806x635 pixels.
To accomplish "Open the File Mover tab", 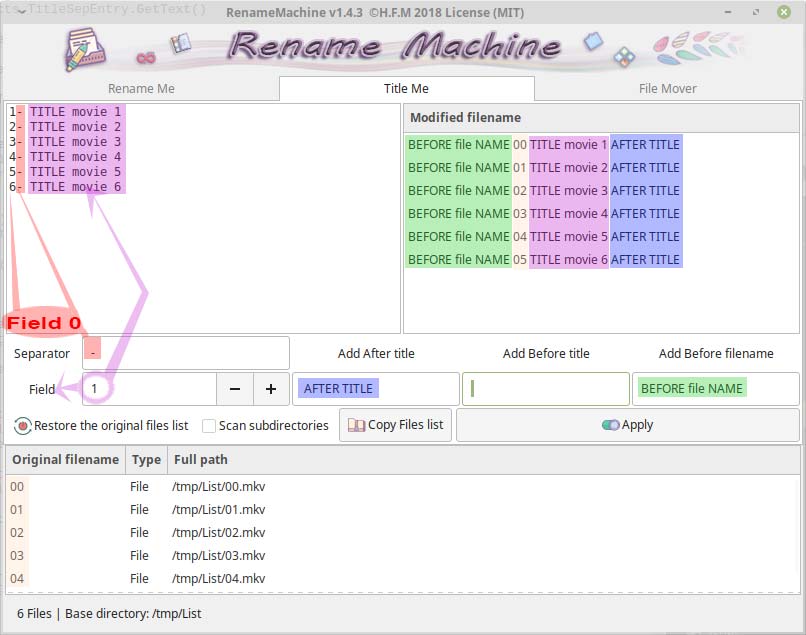I will (x=667, y=88).
